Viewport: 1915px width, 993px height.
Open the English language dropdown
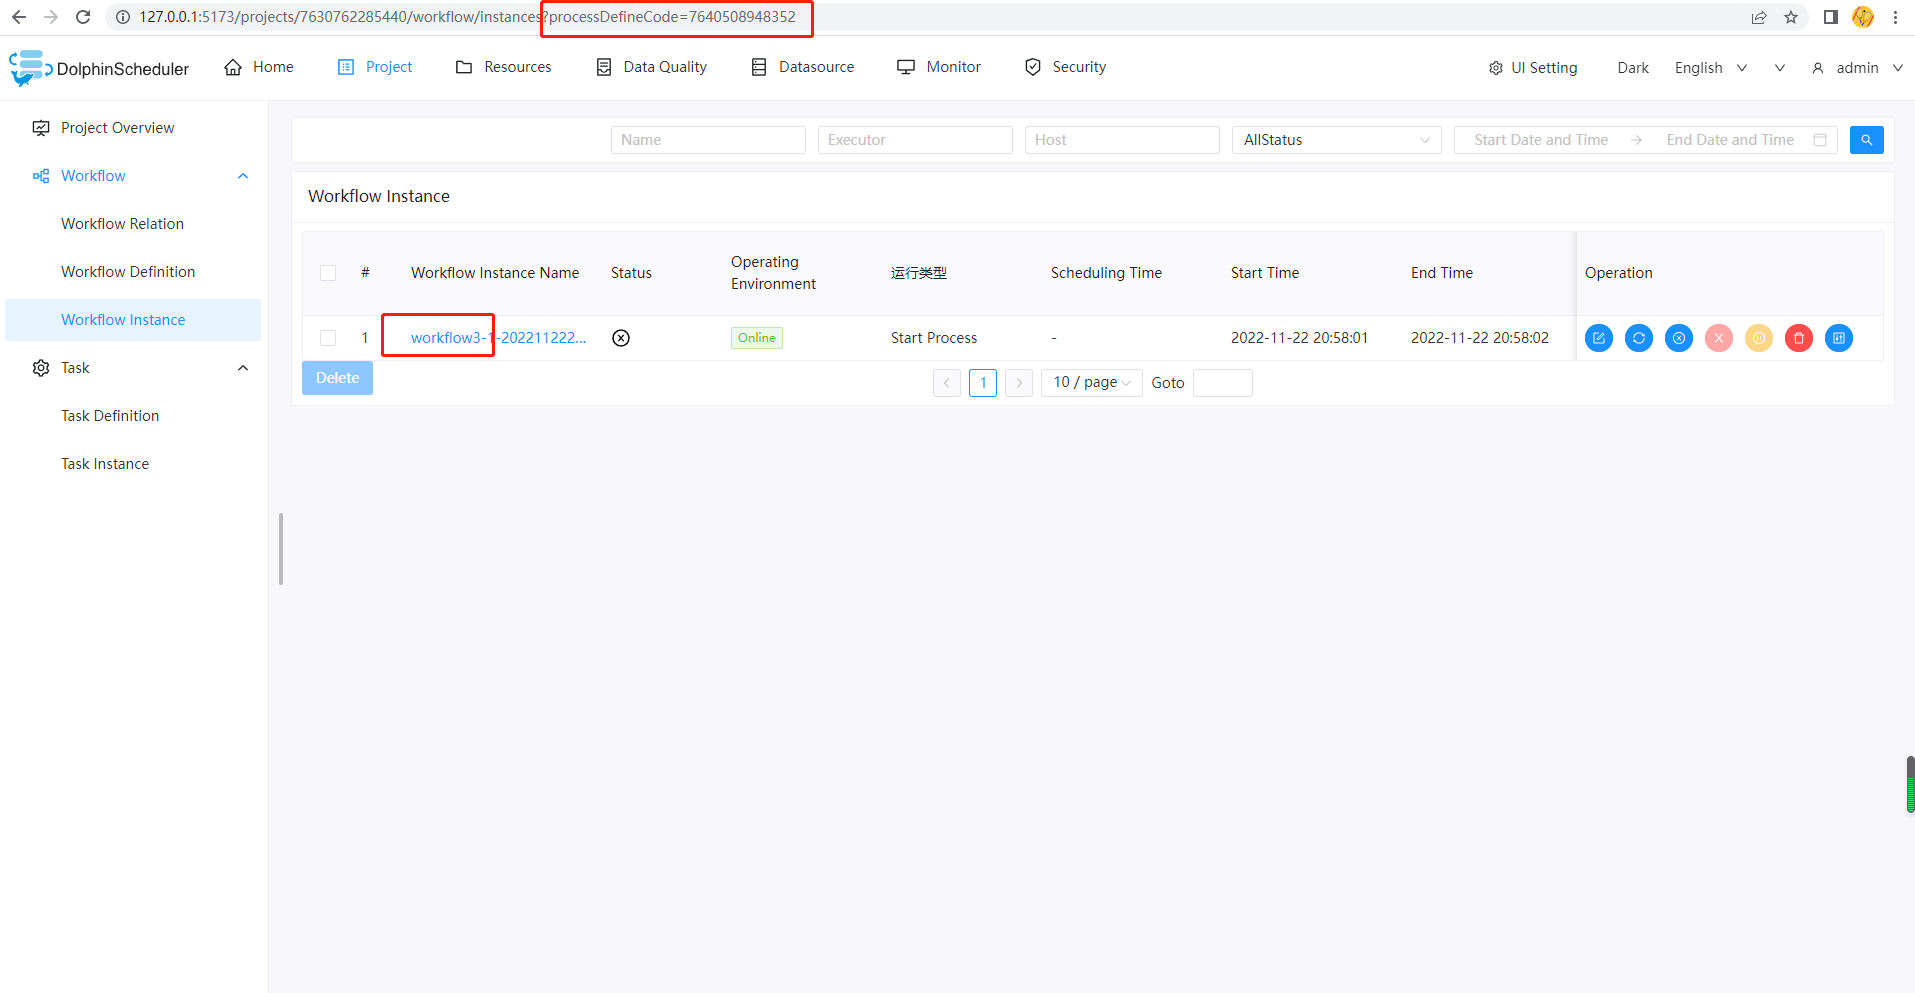(1711, 68)
